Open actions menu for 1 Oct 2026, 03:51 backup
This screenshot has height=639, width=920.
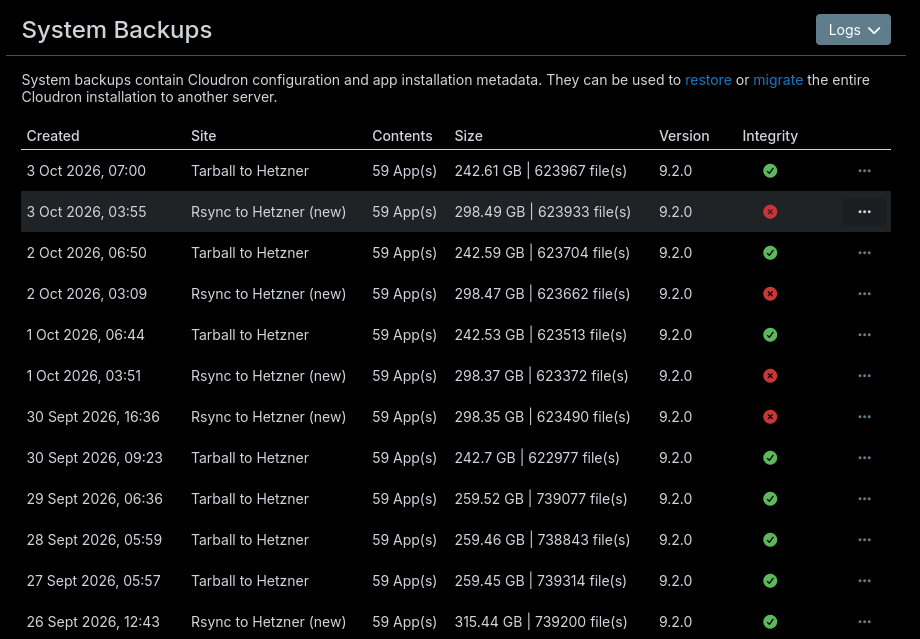coord(864,376)
